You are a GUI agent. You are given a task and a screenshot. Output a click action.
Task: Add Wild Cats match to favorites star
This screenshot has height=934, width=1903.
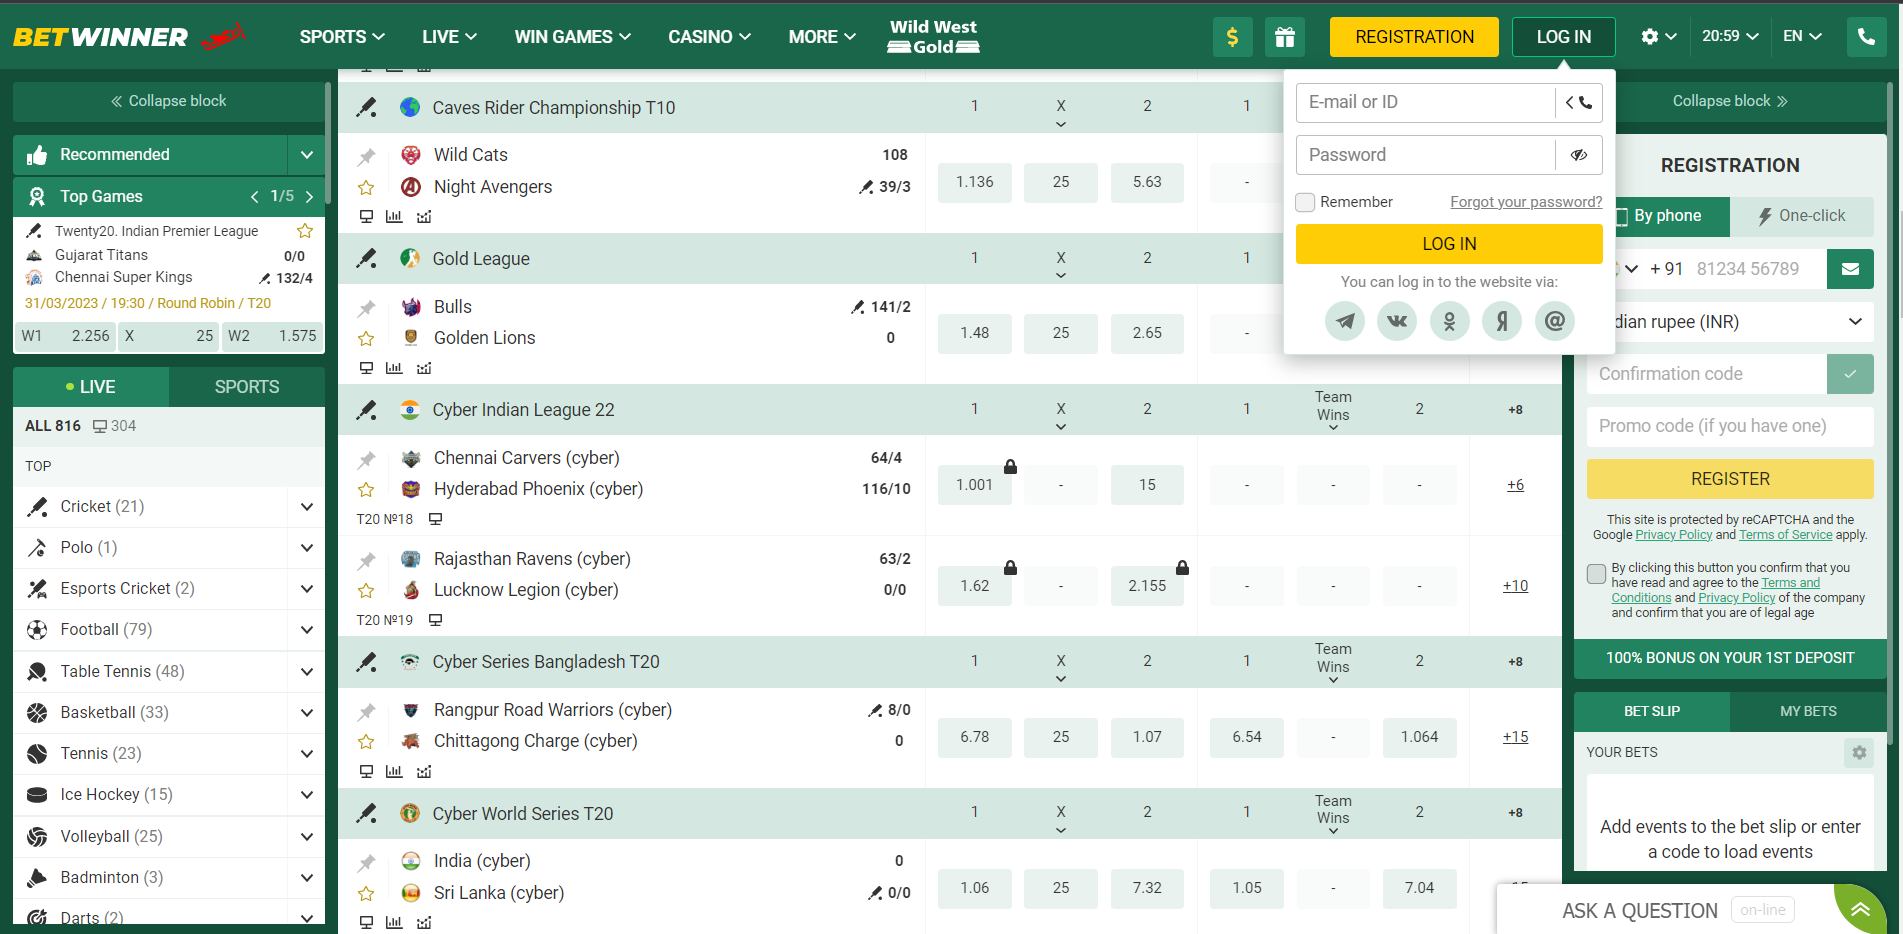point(366,188)
